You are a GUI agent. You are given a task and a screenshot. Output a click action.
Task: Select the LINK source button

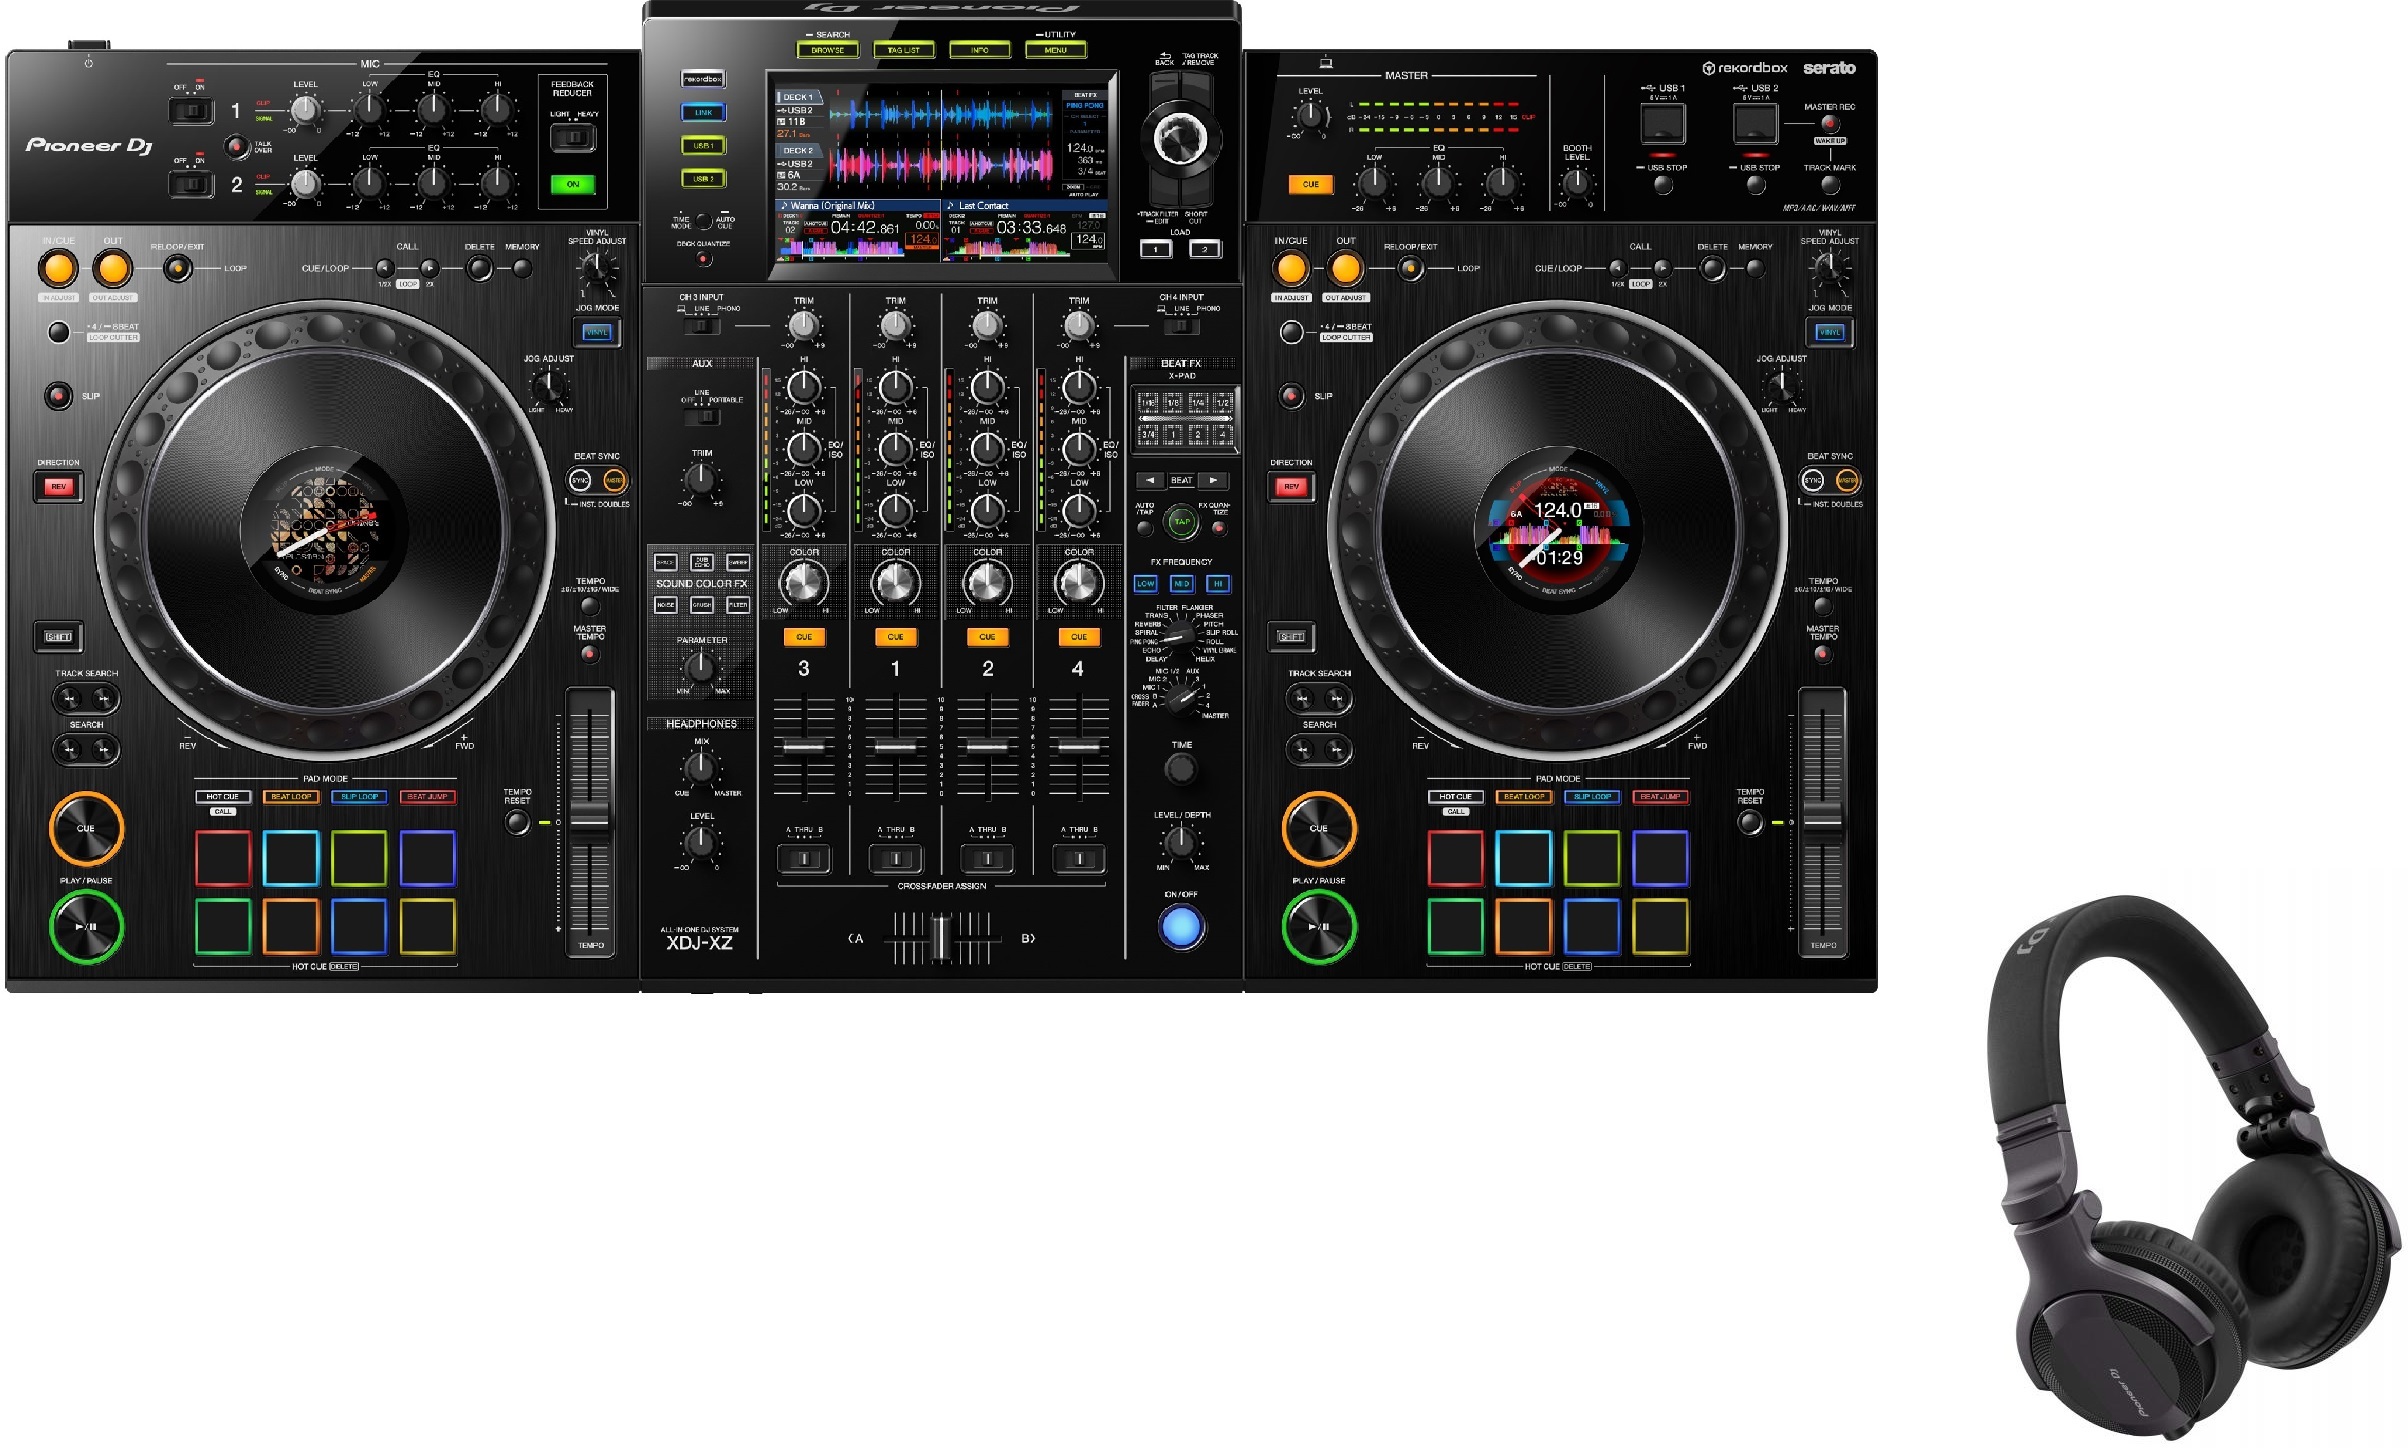click(x=703, y=112)
